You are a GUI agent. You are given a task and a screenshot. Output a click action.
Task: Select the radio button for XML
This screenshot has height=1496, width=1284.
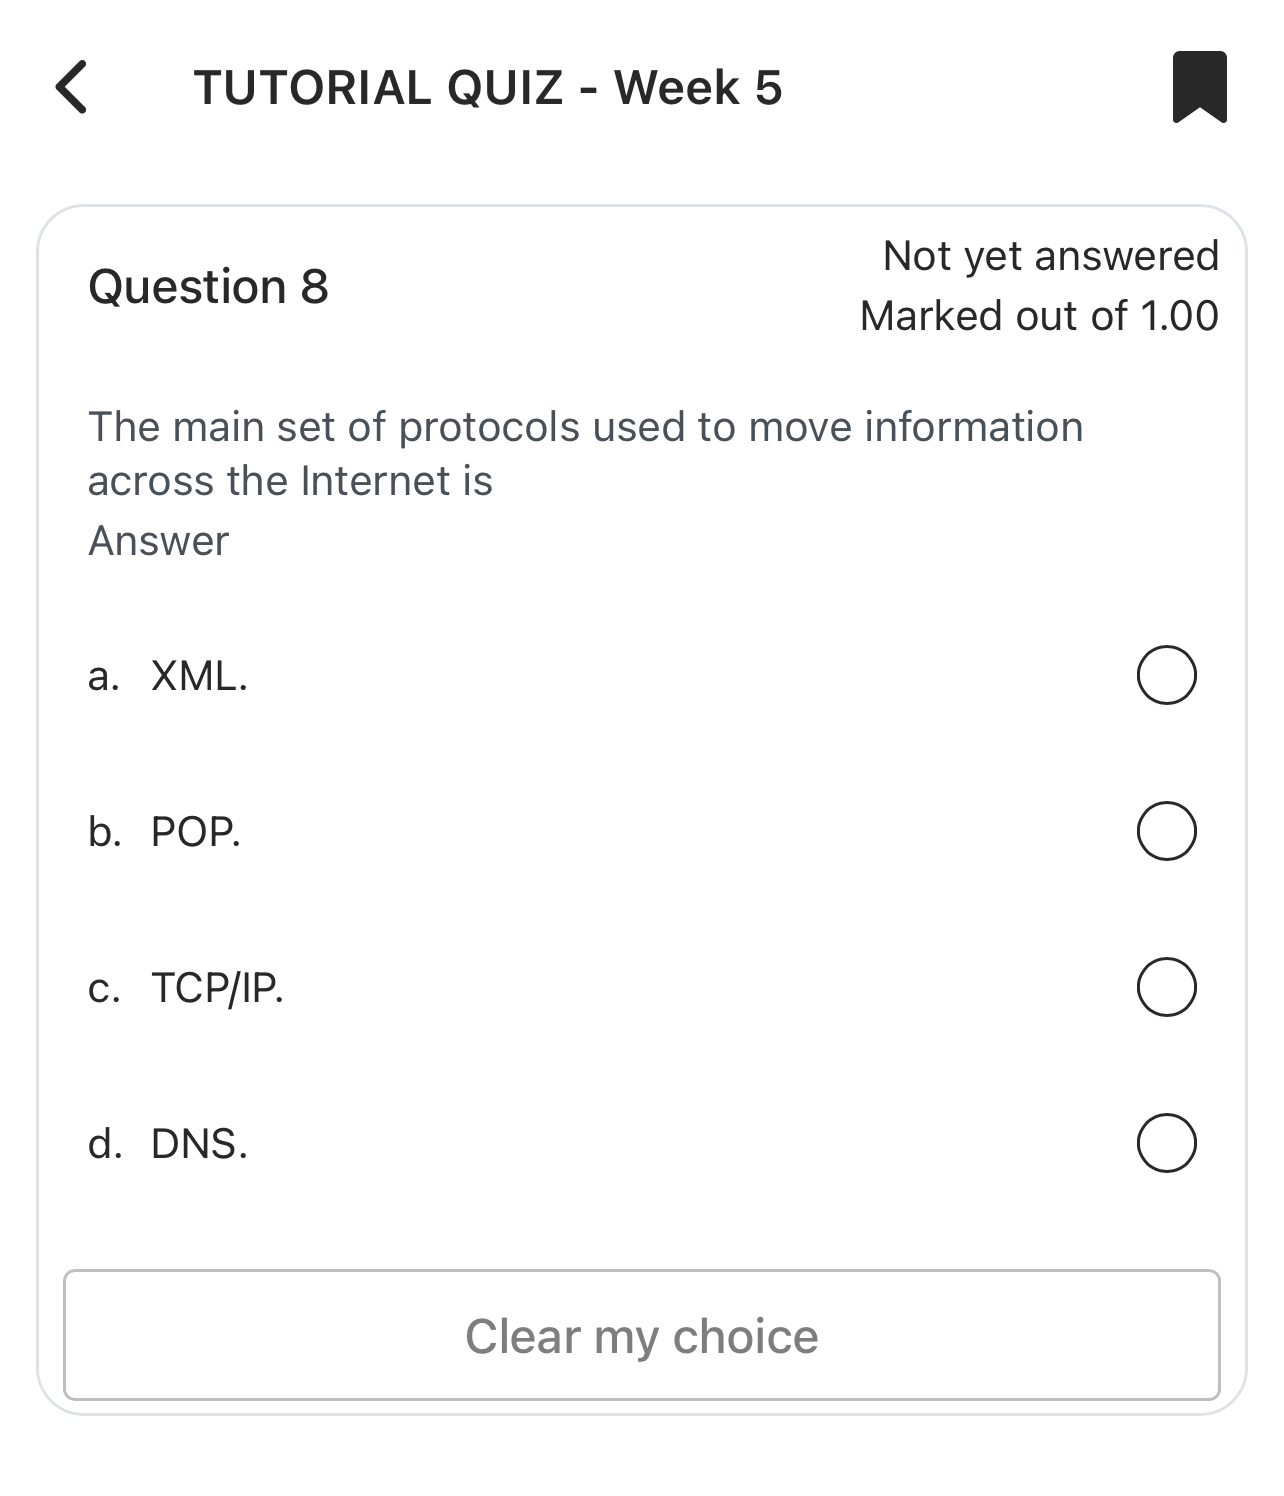[x=1166, y=675]
